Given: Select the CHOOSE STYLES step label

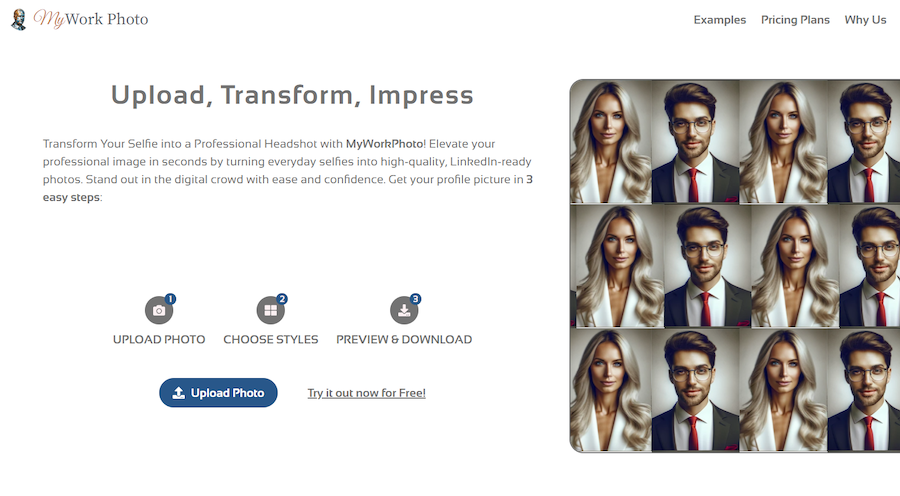Looking at the screenshot, I should pos(270,339).
